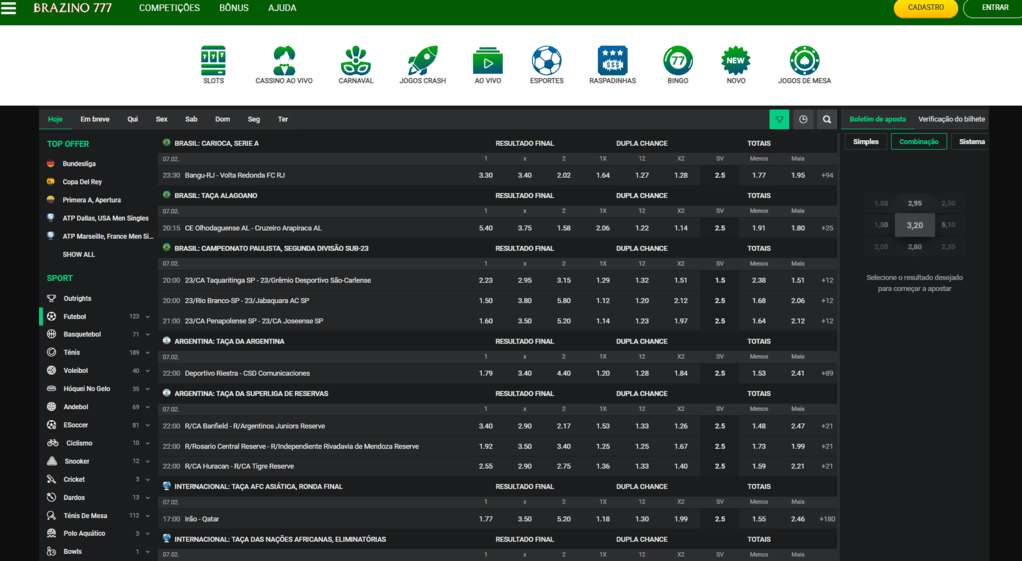Open the Esportes soccer ball icon

coord(546,61)
